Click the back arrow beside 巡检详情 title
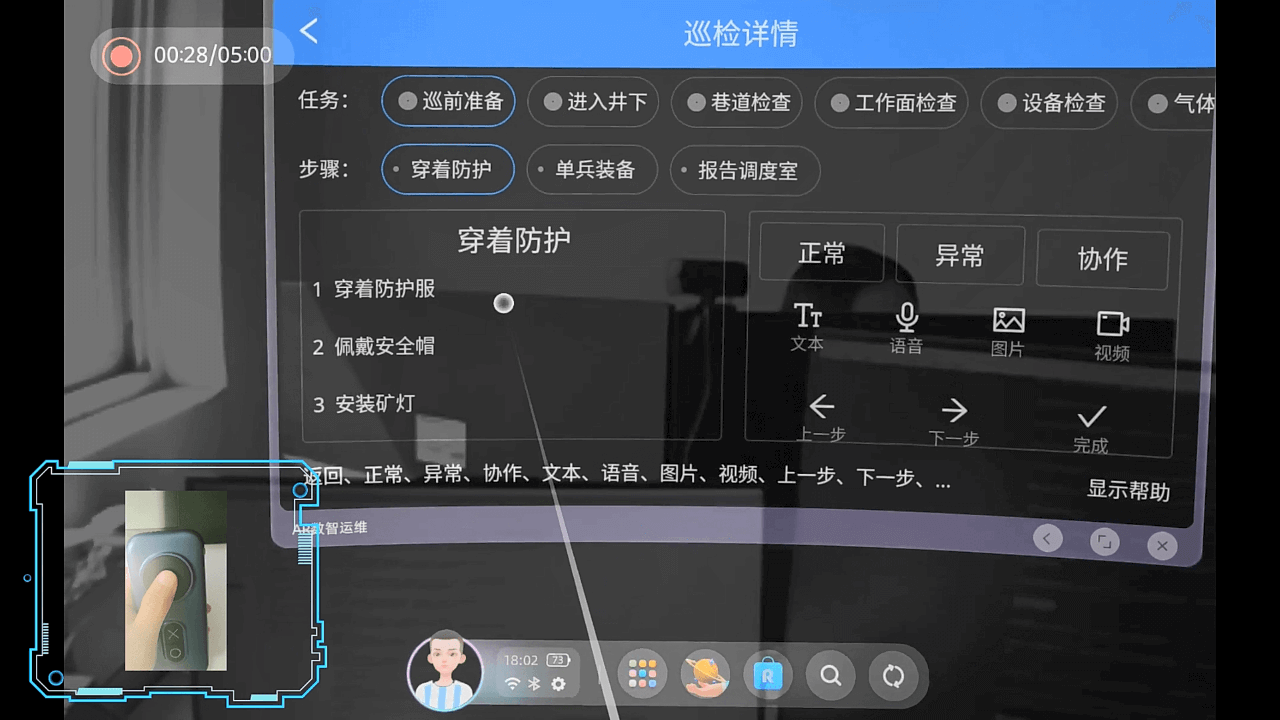The width and height of the screenshot is (1280, 720). click(308, 31)
